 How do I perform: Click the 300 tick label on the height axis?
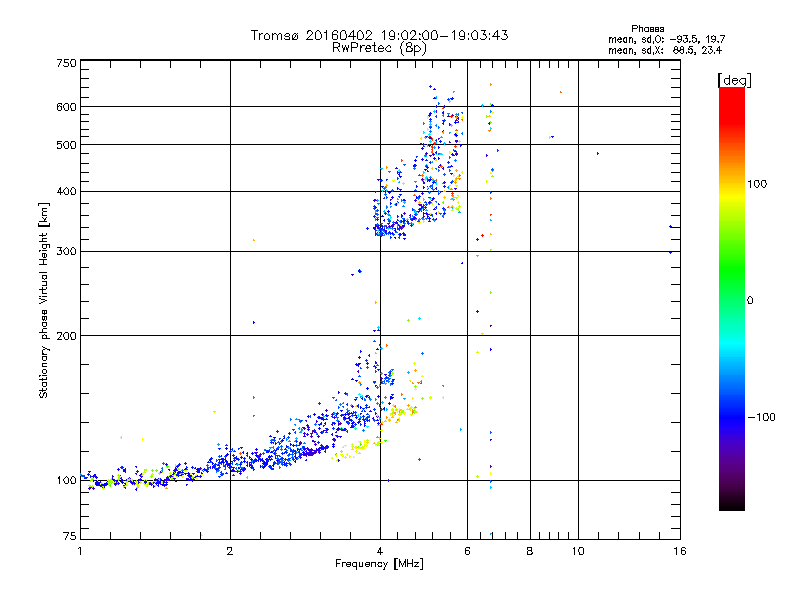tap(66, 251)
